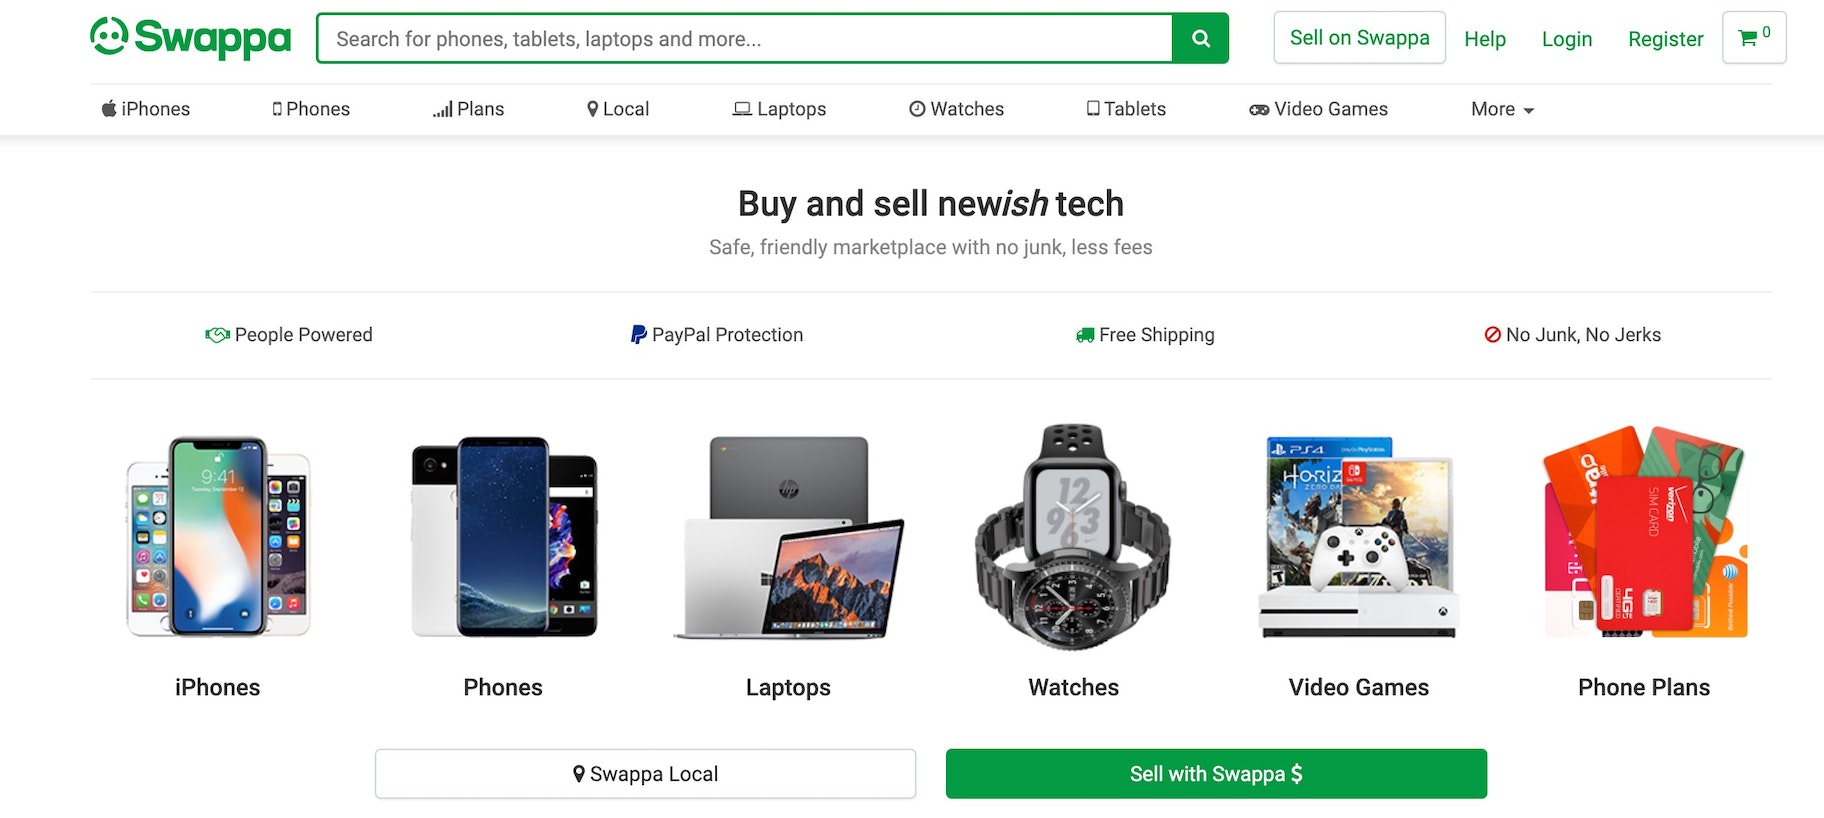Open the shopping cart icon
The height and width of the screenshot is (818, 1824).
tap(1748, 38)
